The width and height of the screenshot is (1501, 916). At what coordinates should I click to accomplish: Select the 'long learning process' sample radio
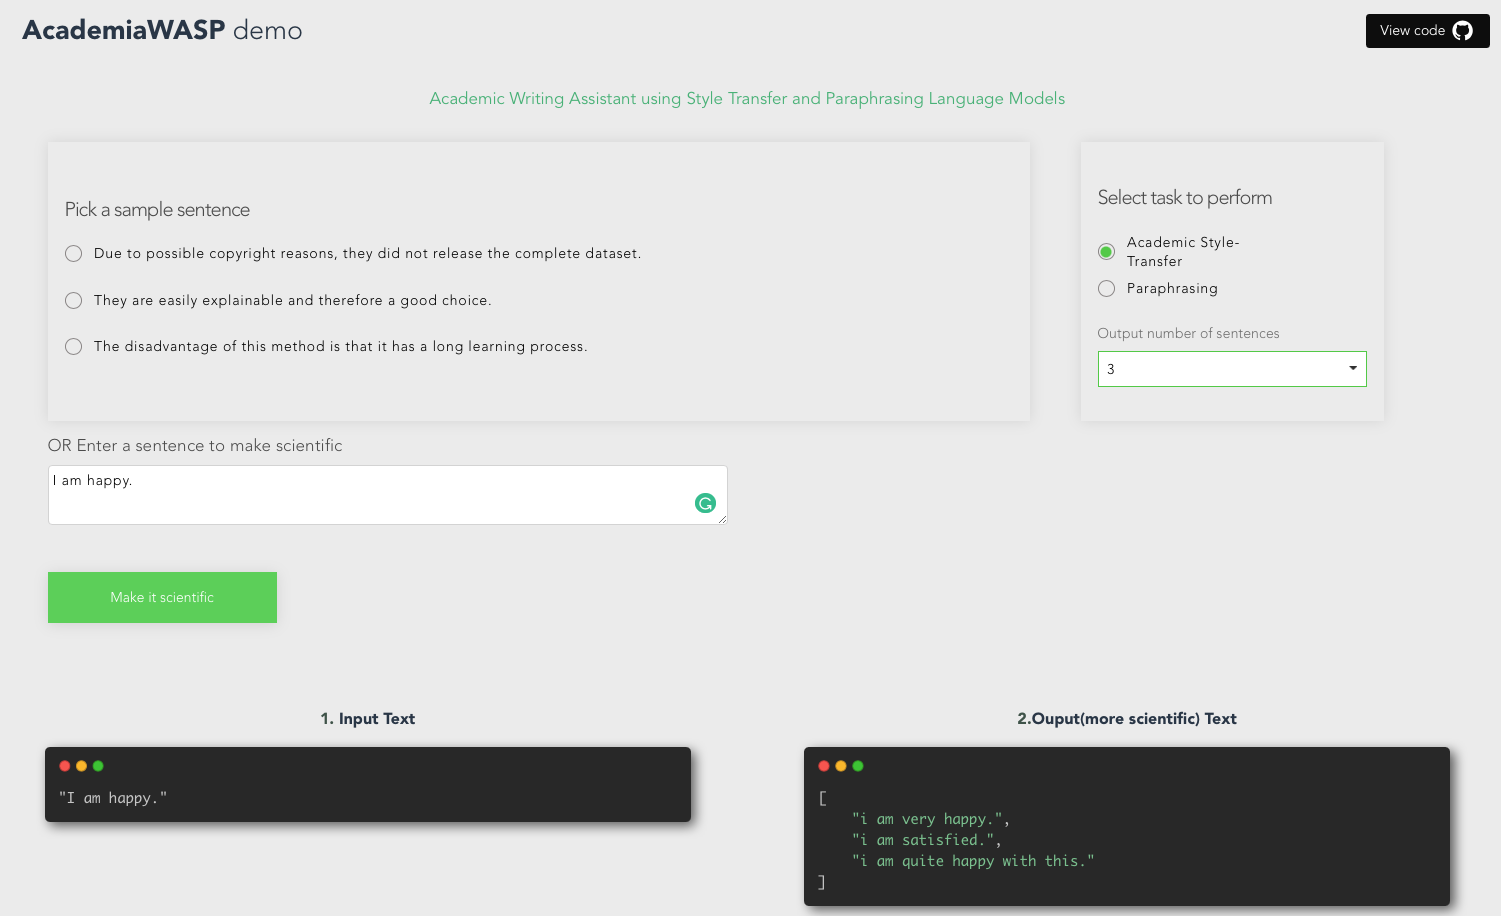73,346
